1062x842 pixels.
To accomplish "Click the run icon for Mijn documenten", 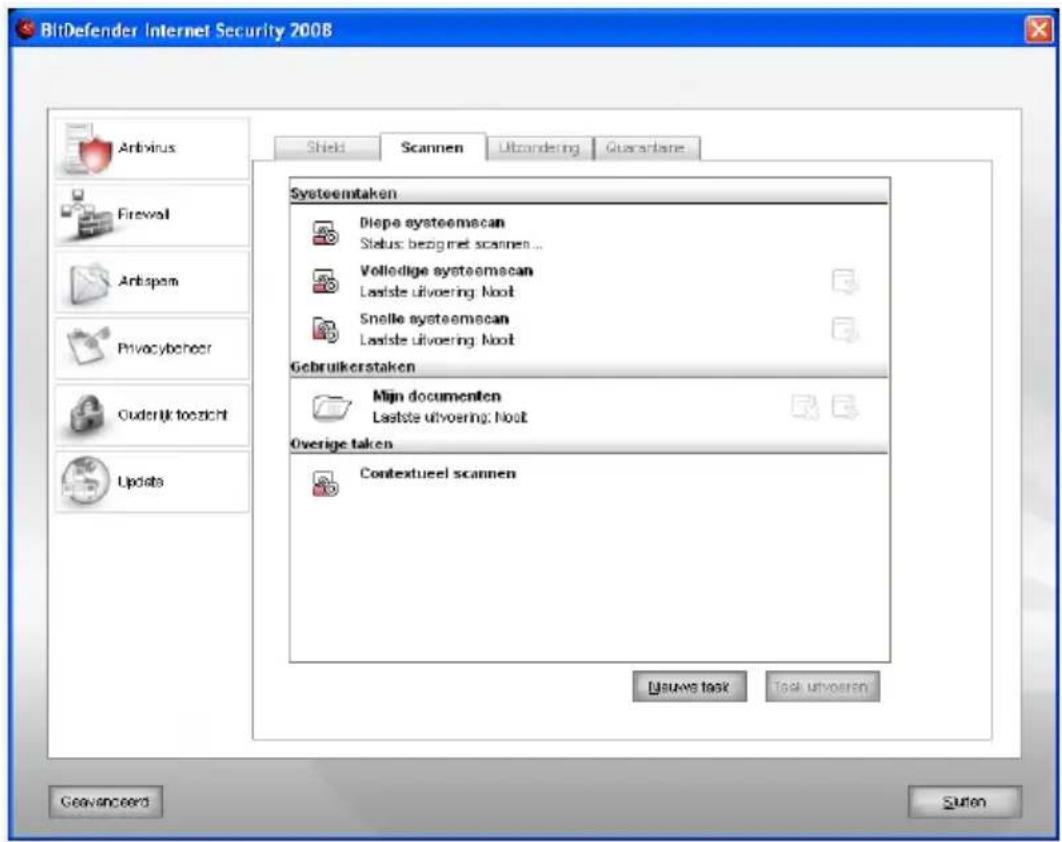I will point(845,407).
